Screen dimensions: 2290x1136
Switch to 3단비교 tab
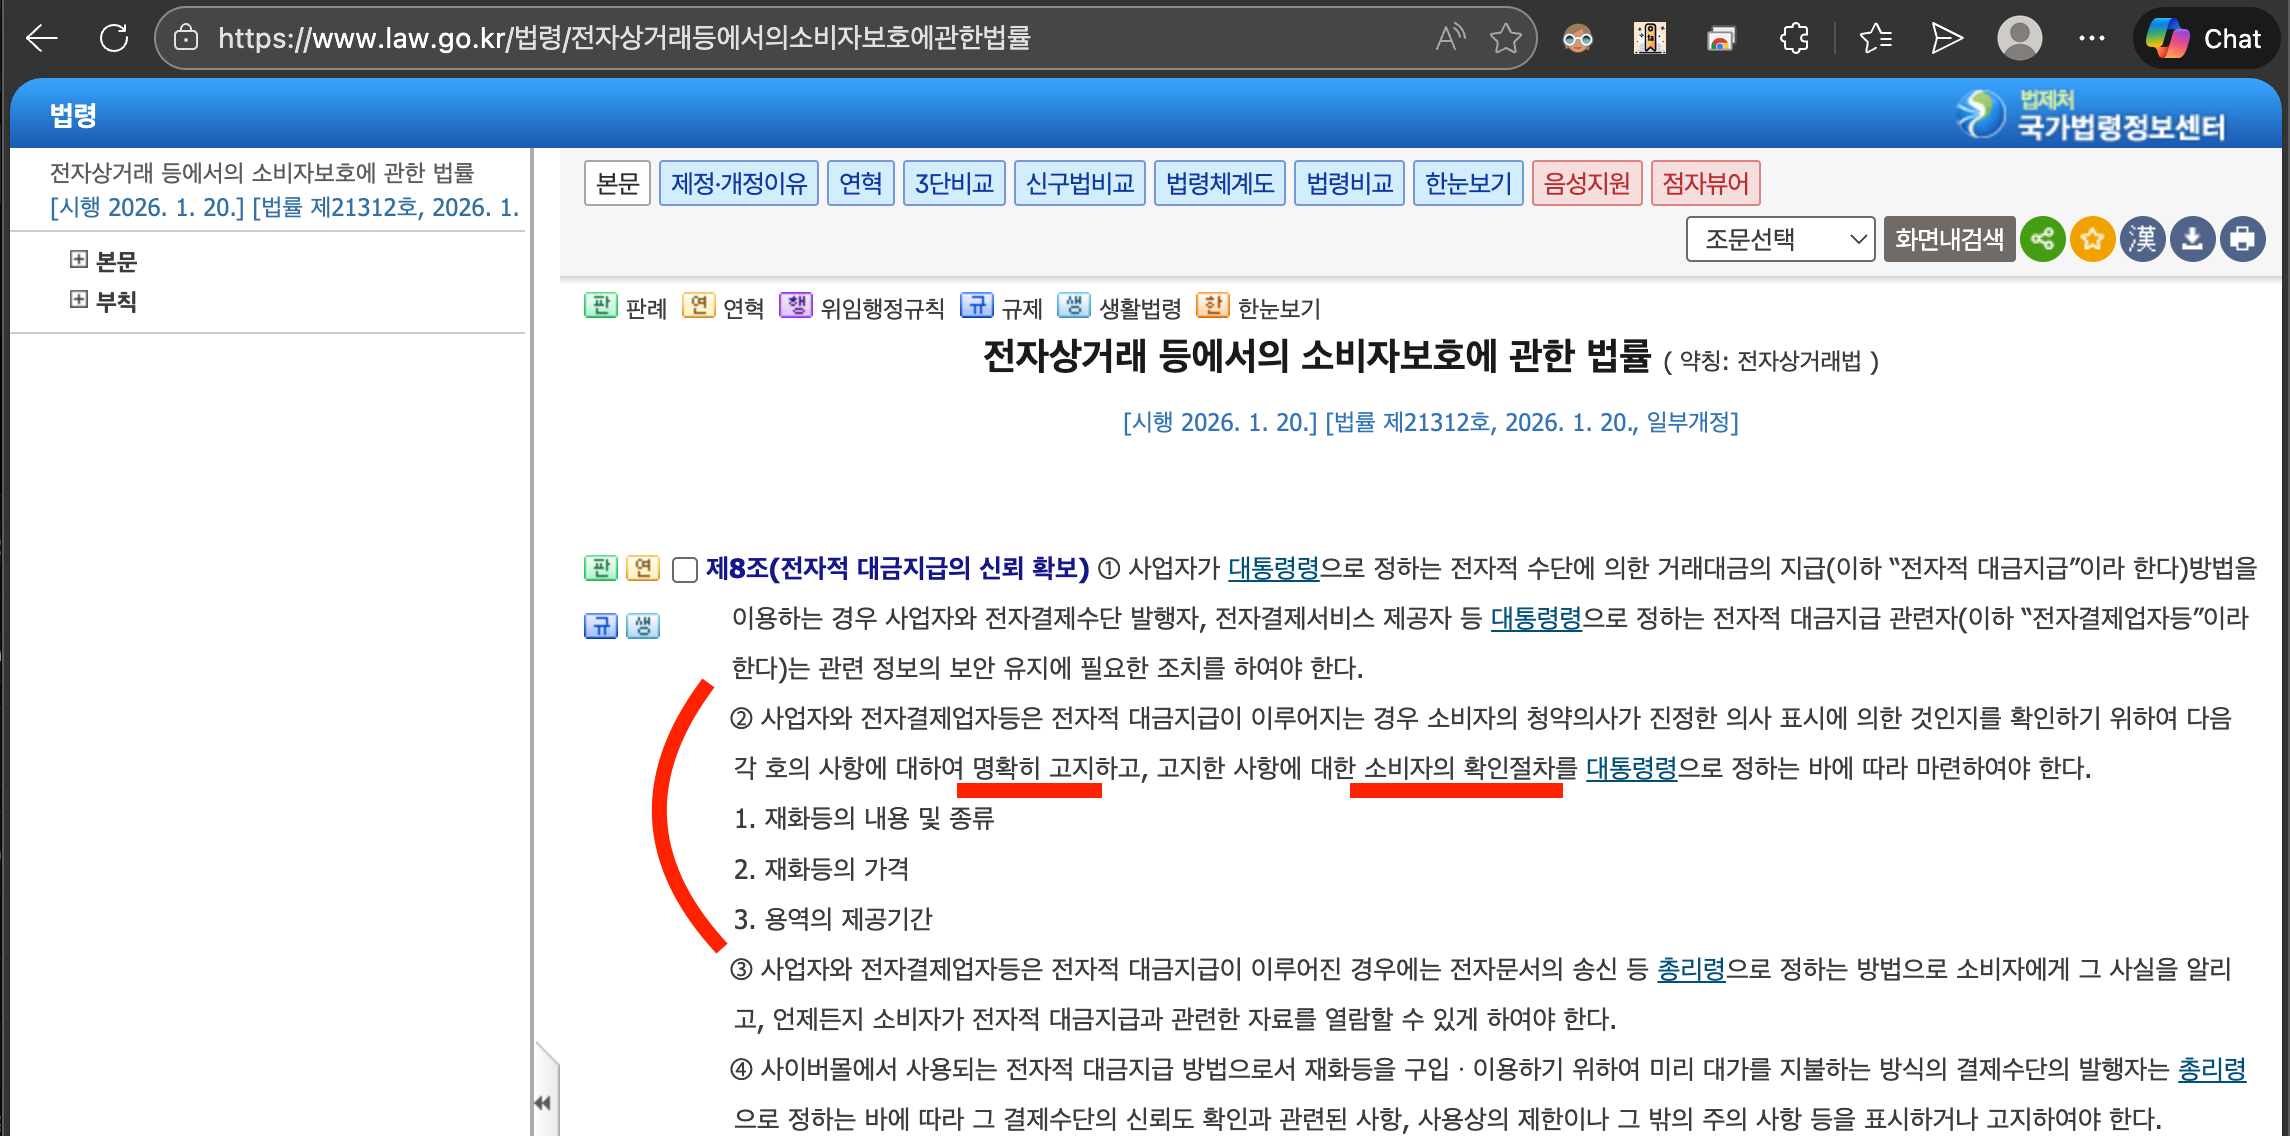(954, 183)
